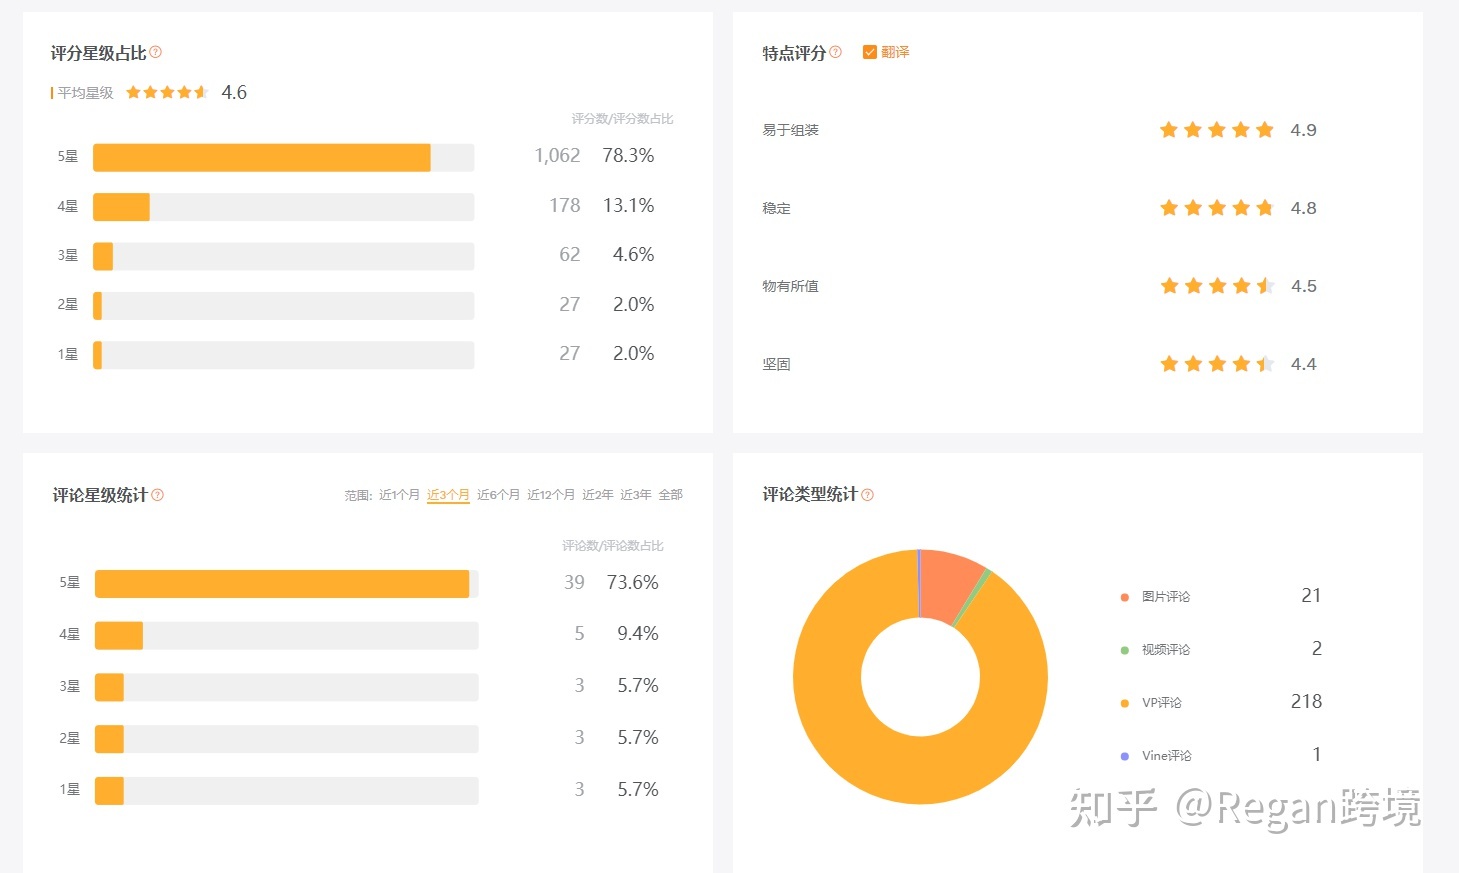Select the 近6个月 range tab

pyautogui.click(x=498, y=495)
